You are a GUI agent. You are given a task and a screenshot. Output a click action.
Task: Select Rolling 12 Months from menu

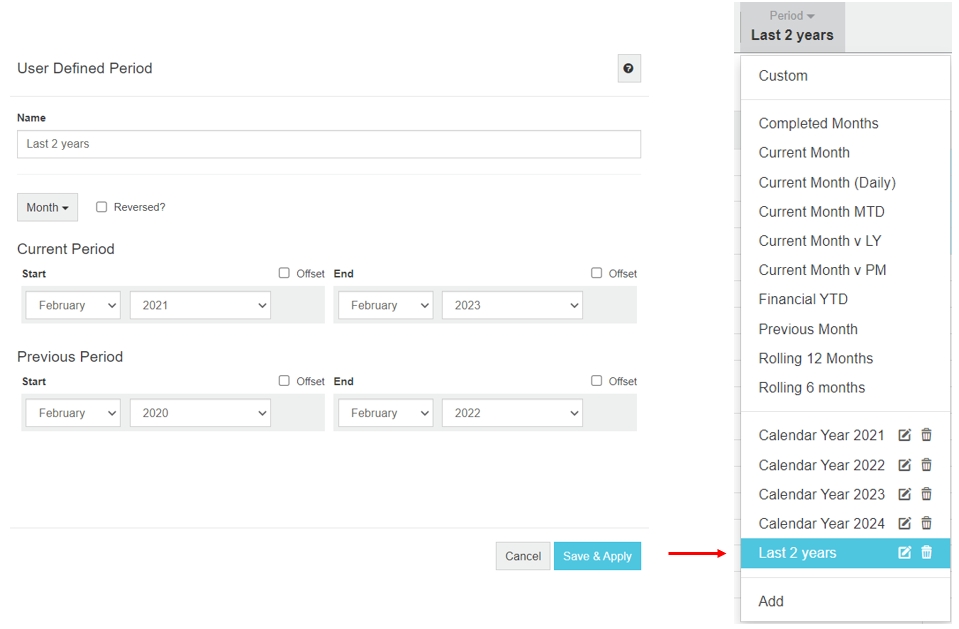[x=815, y=358]
